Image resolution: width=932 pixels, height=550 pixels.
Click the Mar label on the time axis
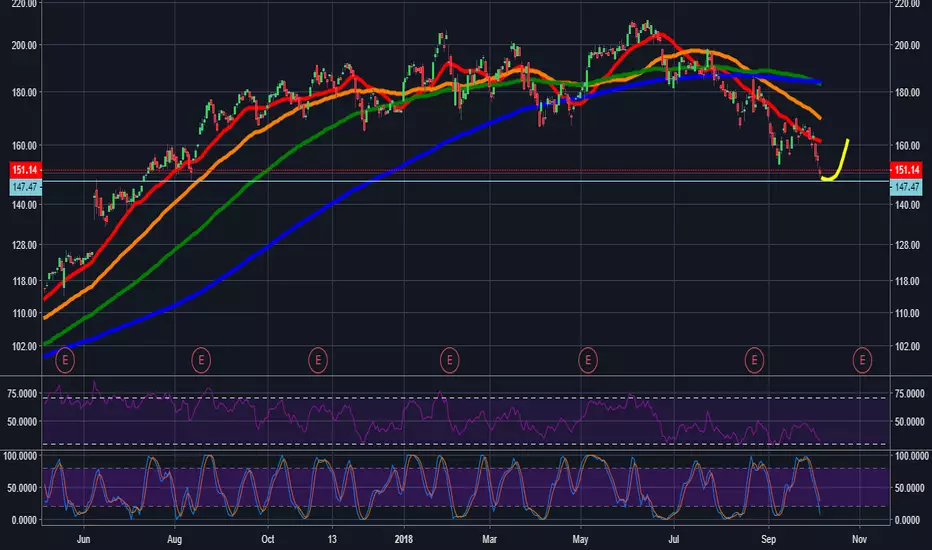(489, 539)
